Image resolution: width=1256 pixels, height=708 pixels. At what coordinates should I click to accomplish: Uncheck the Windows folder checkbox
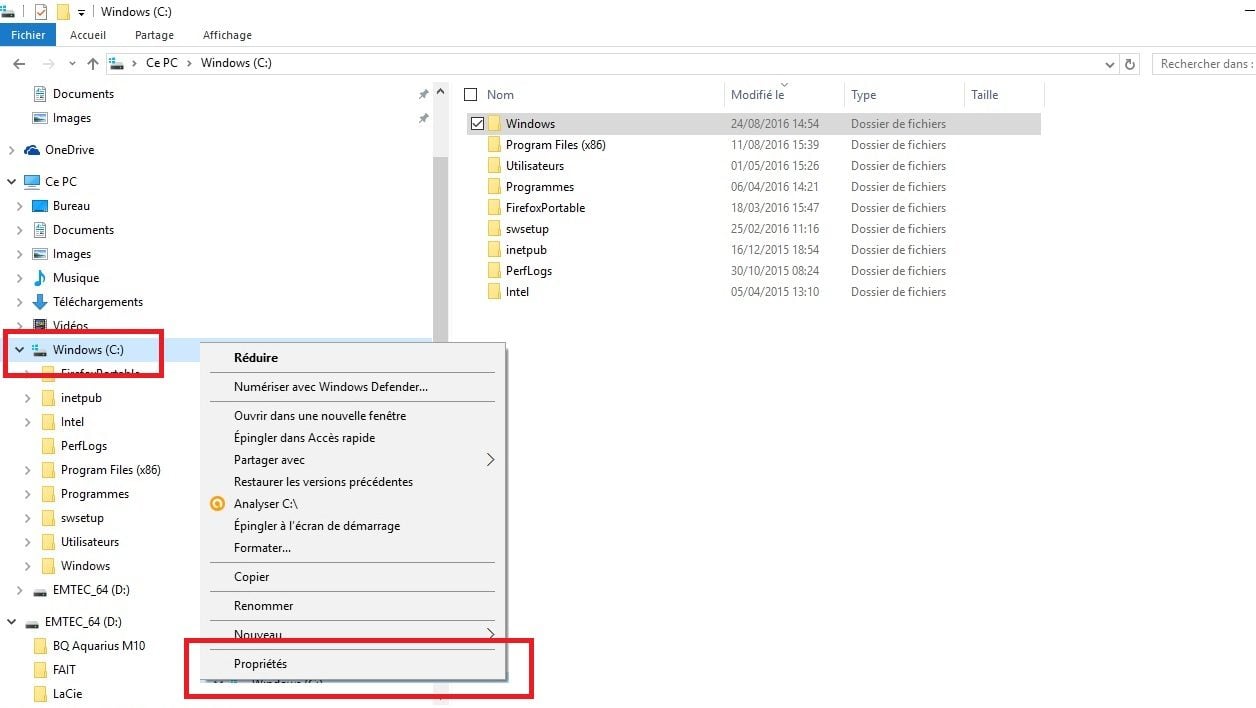(477, 124)
